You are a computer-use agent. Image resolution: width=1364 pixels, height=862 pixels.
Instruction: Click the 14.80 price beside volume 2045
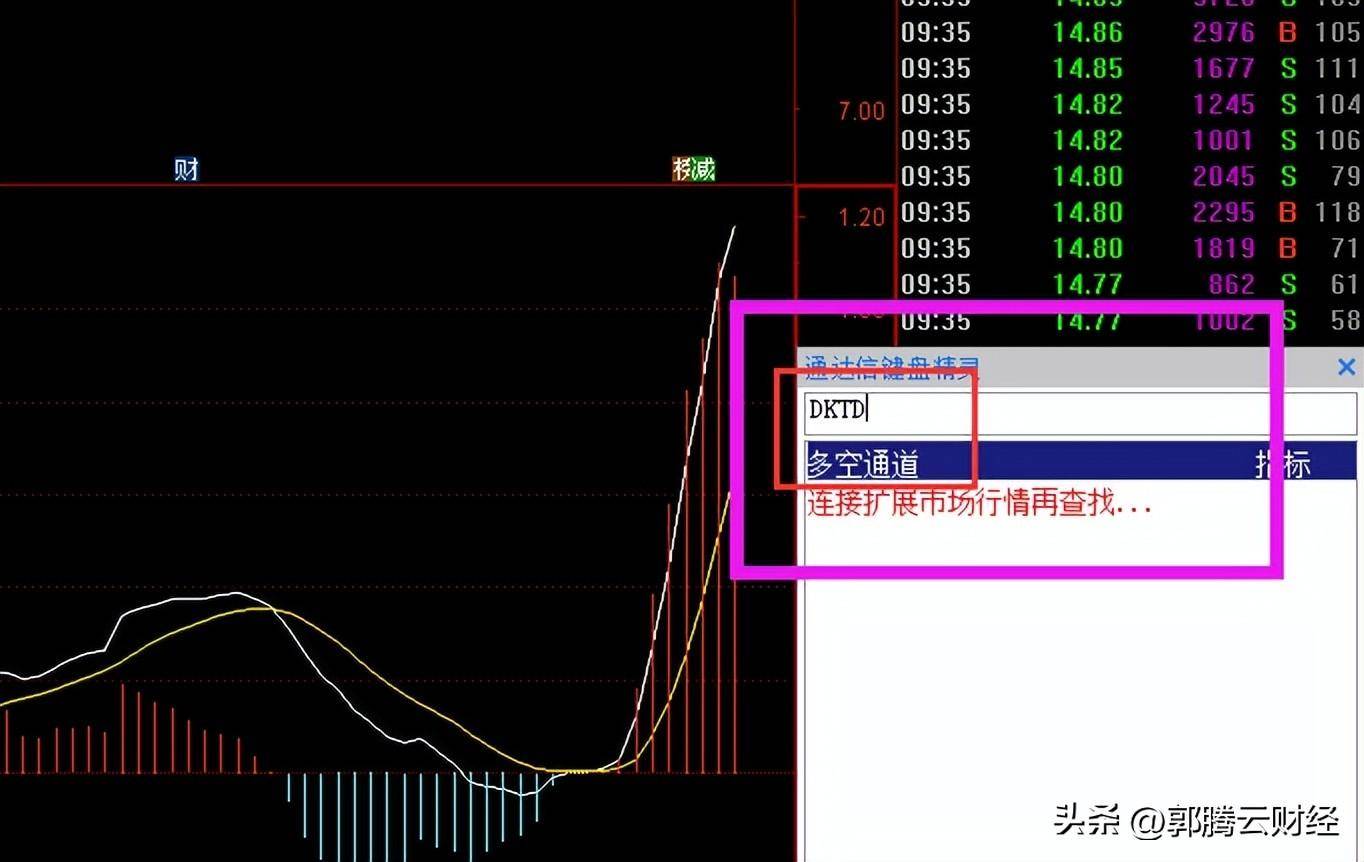pyautogui.click(x=1088, y=177)
